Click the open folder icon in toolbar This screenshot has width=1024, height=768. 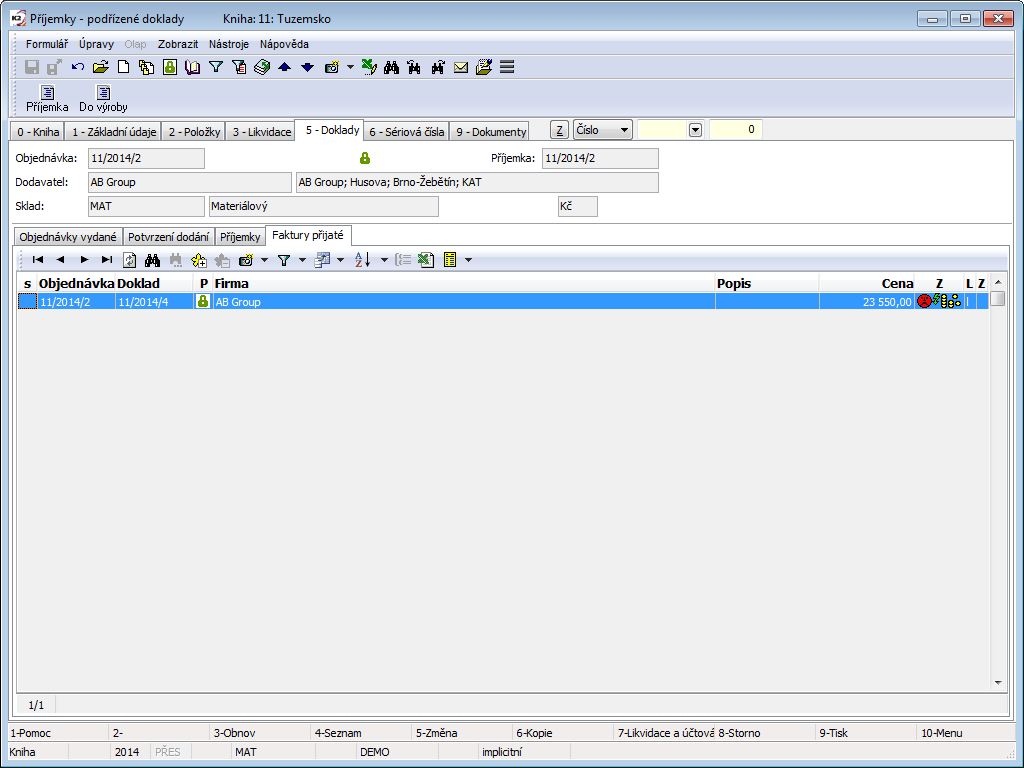click(x=100, y=67)
